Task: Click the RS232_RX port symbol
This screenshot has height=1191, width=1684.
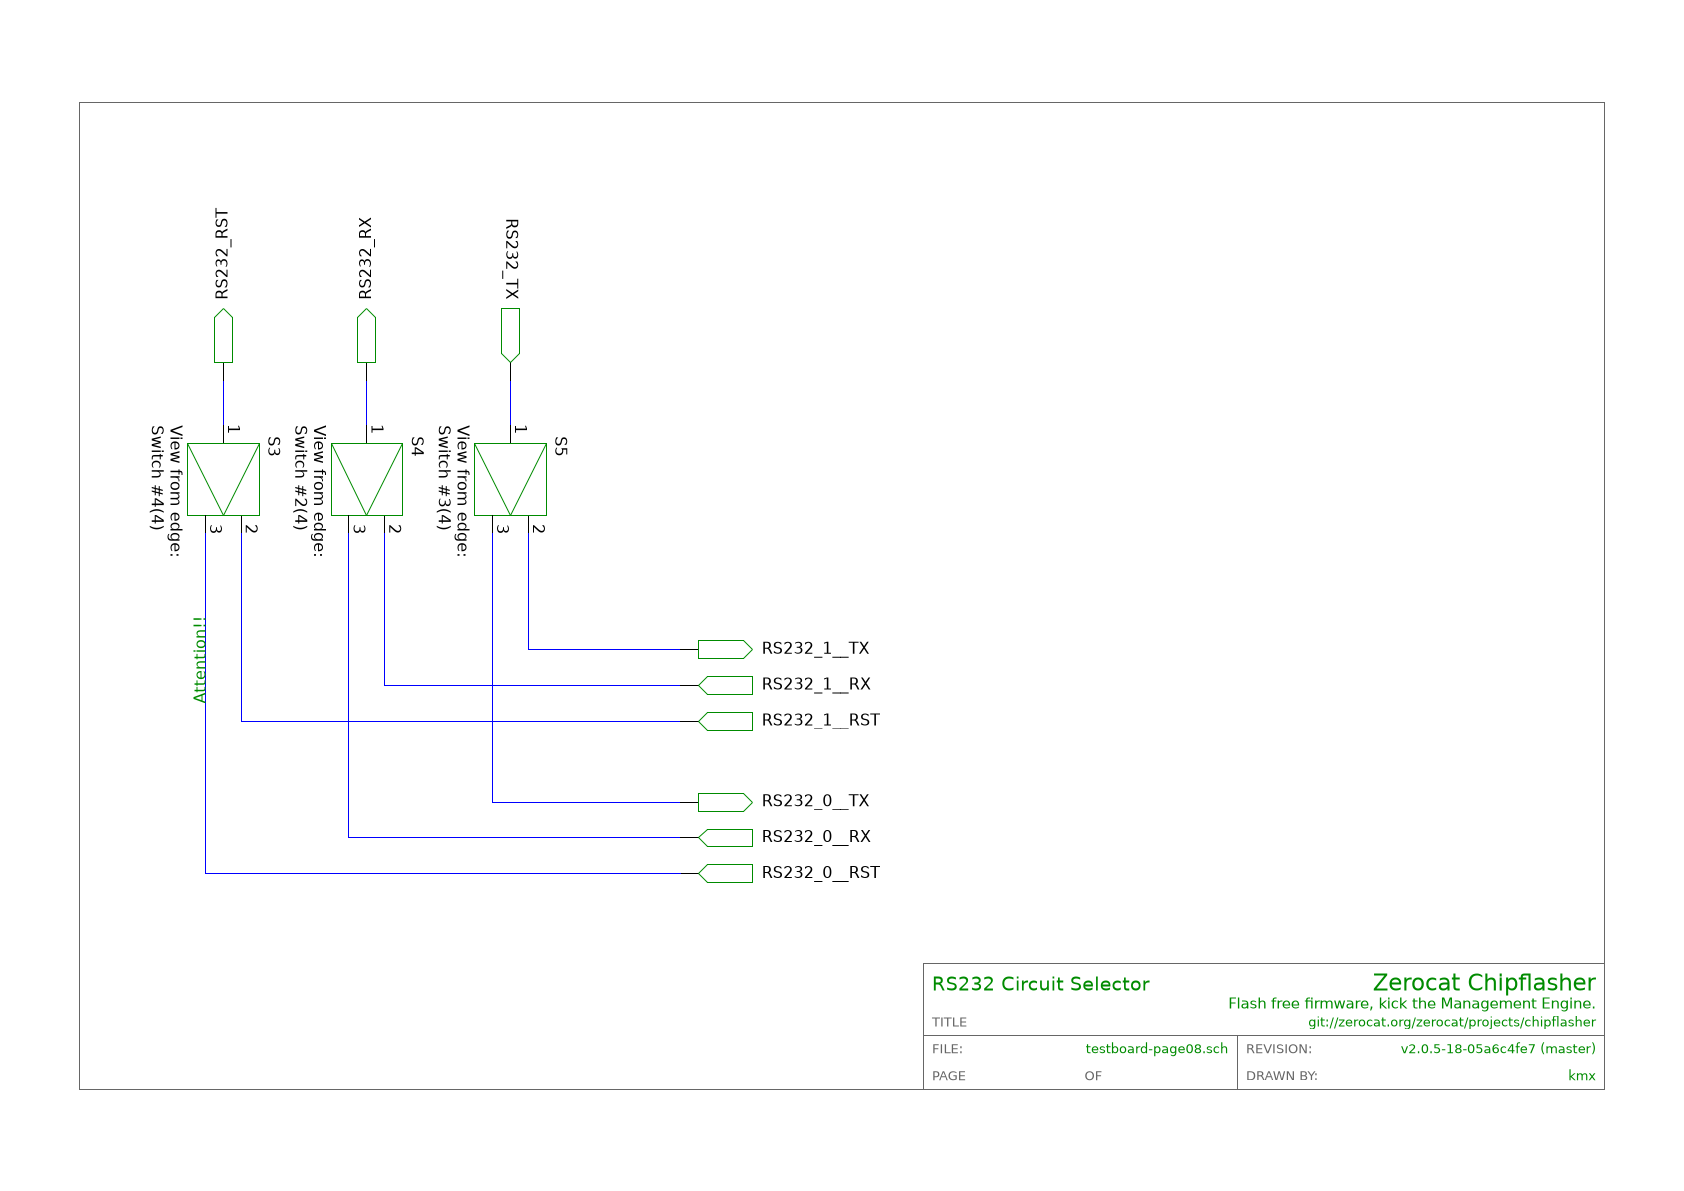Action: coord(367,336)
